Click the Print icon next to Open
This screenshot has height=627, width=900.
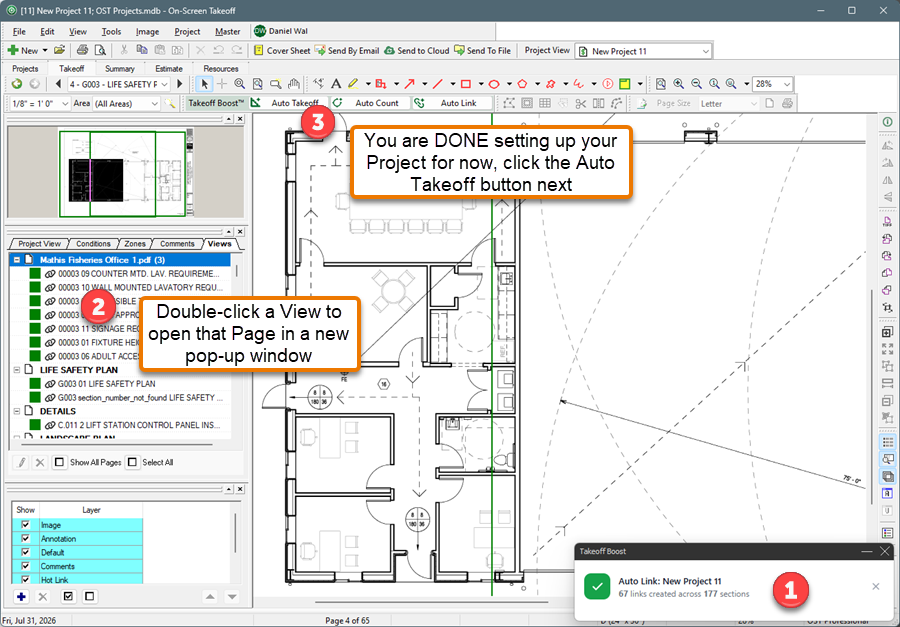pos(82,51)
